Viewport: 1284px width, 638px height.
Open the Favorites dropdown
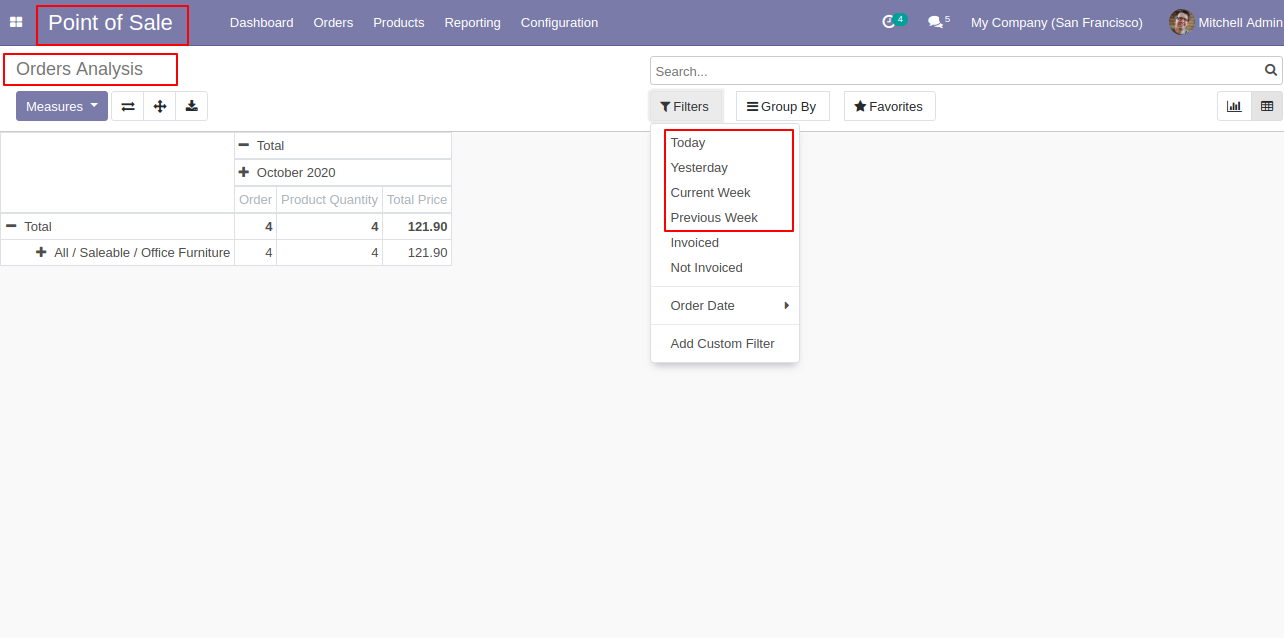pyautogui.click(x=889, y=106)
